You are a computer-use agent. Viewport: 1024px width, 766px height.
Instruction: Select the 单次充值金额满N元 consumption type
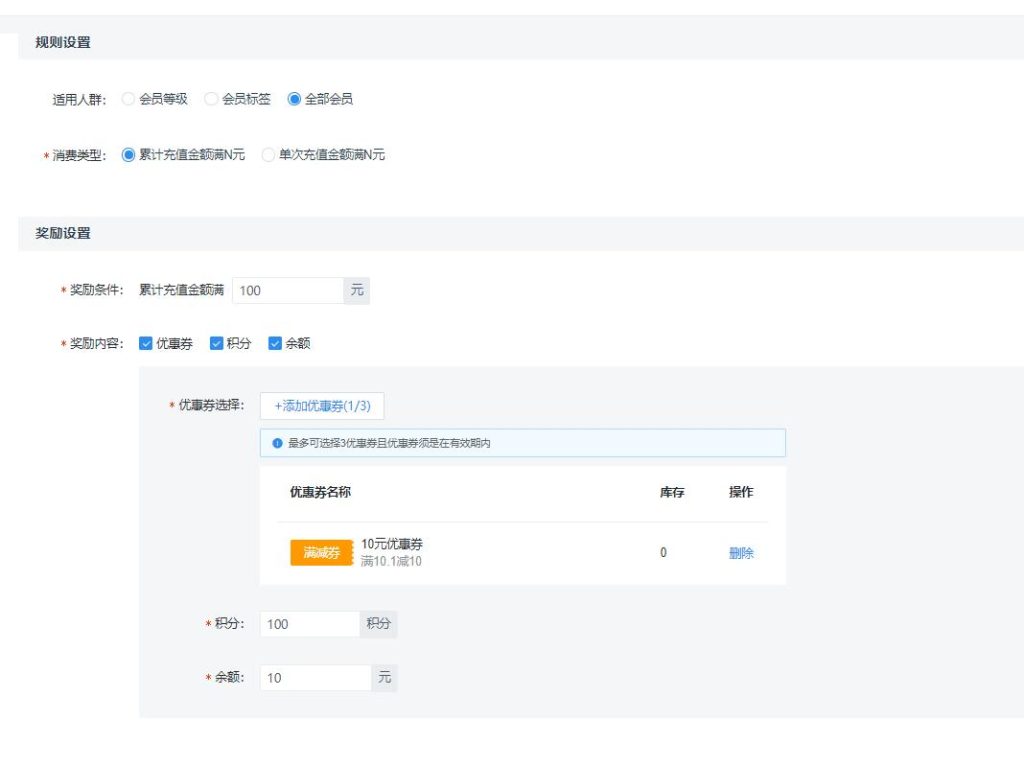point(268,155)
